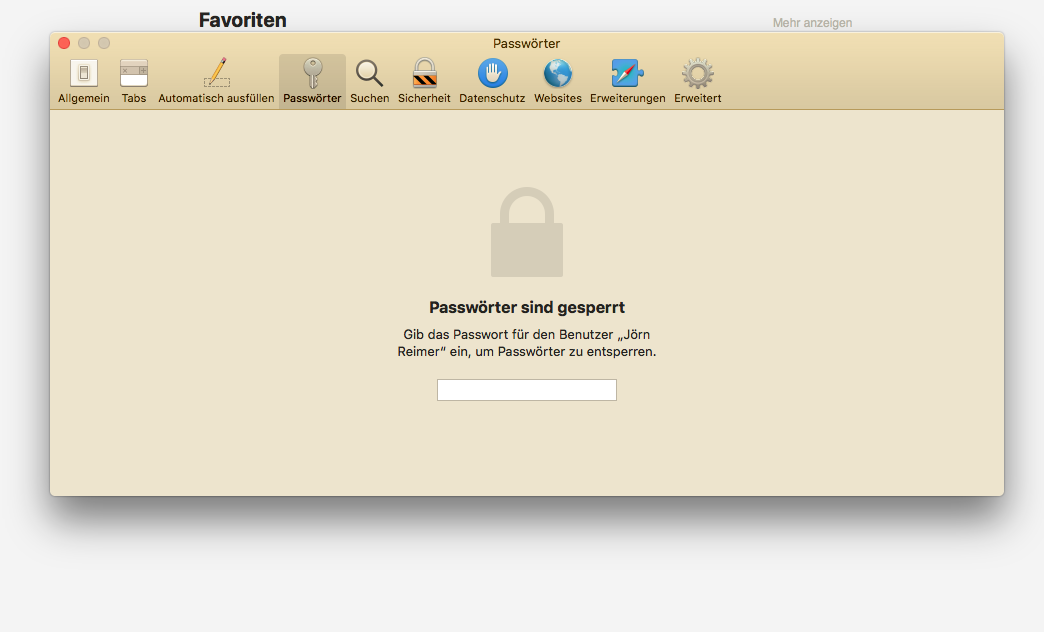Open the Erweitert gear settings
The width and height of the screenshot is (1044, 632).
click(x=698, y=81)
